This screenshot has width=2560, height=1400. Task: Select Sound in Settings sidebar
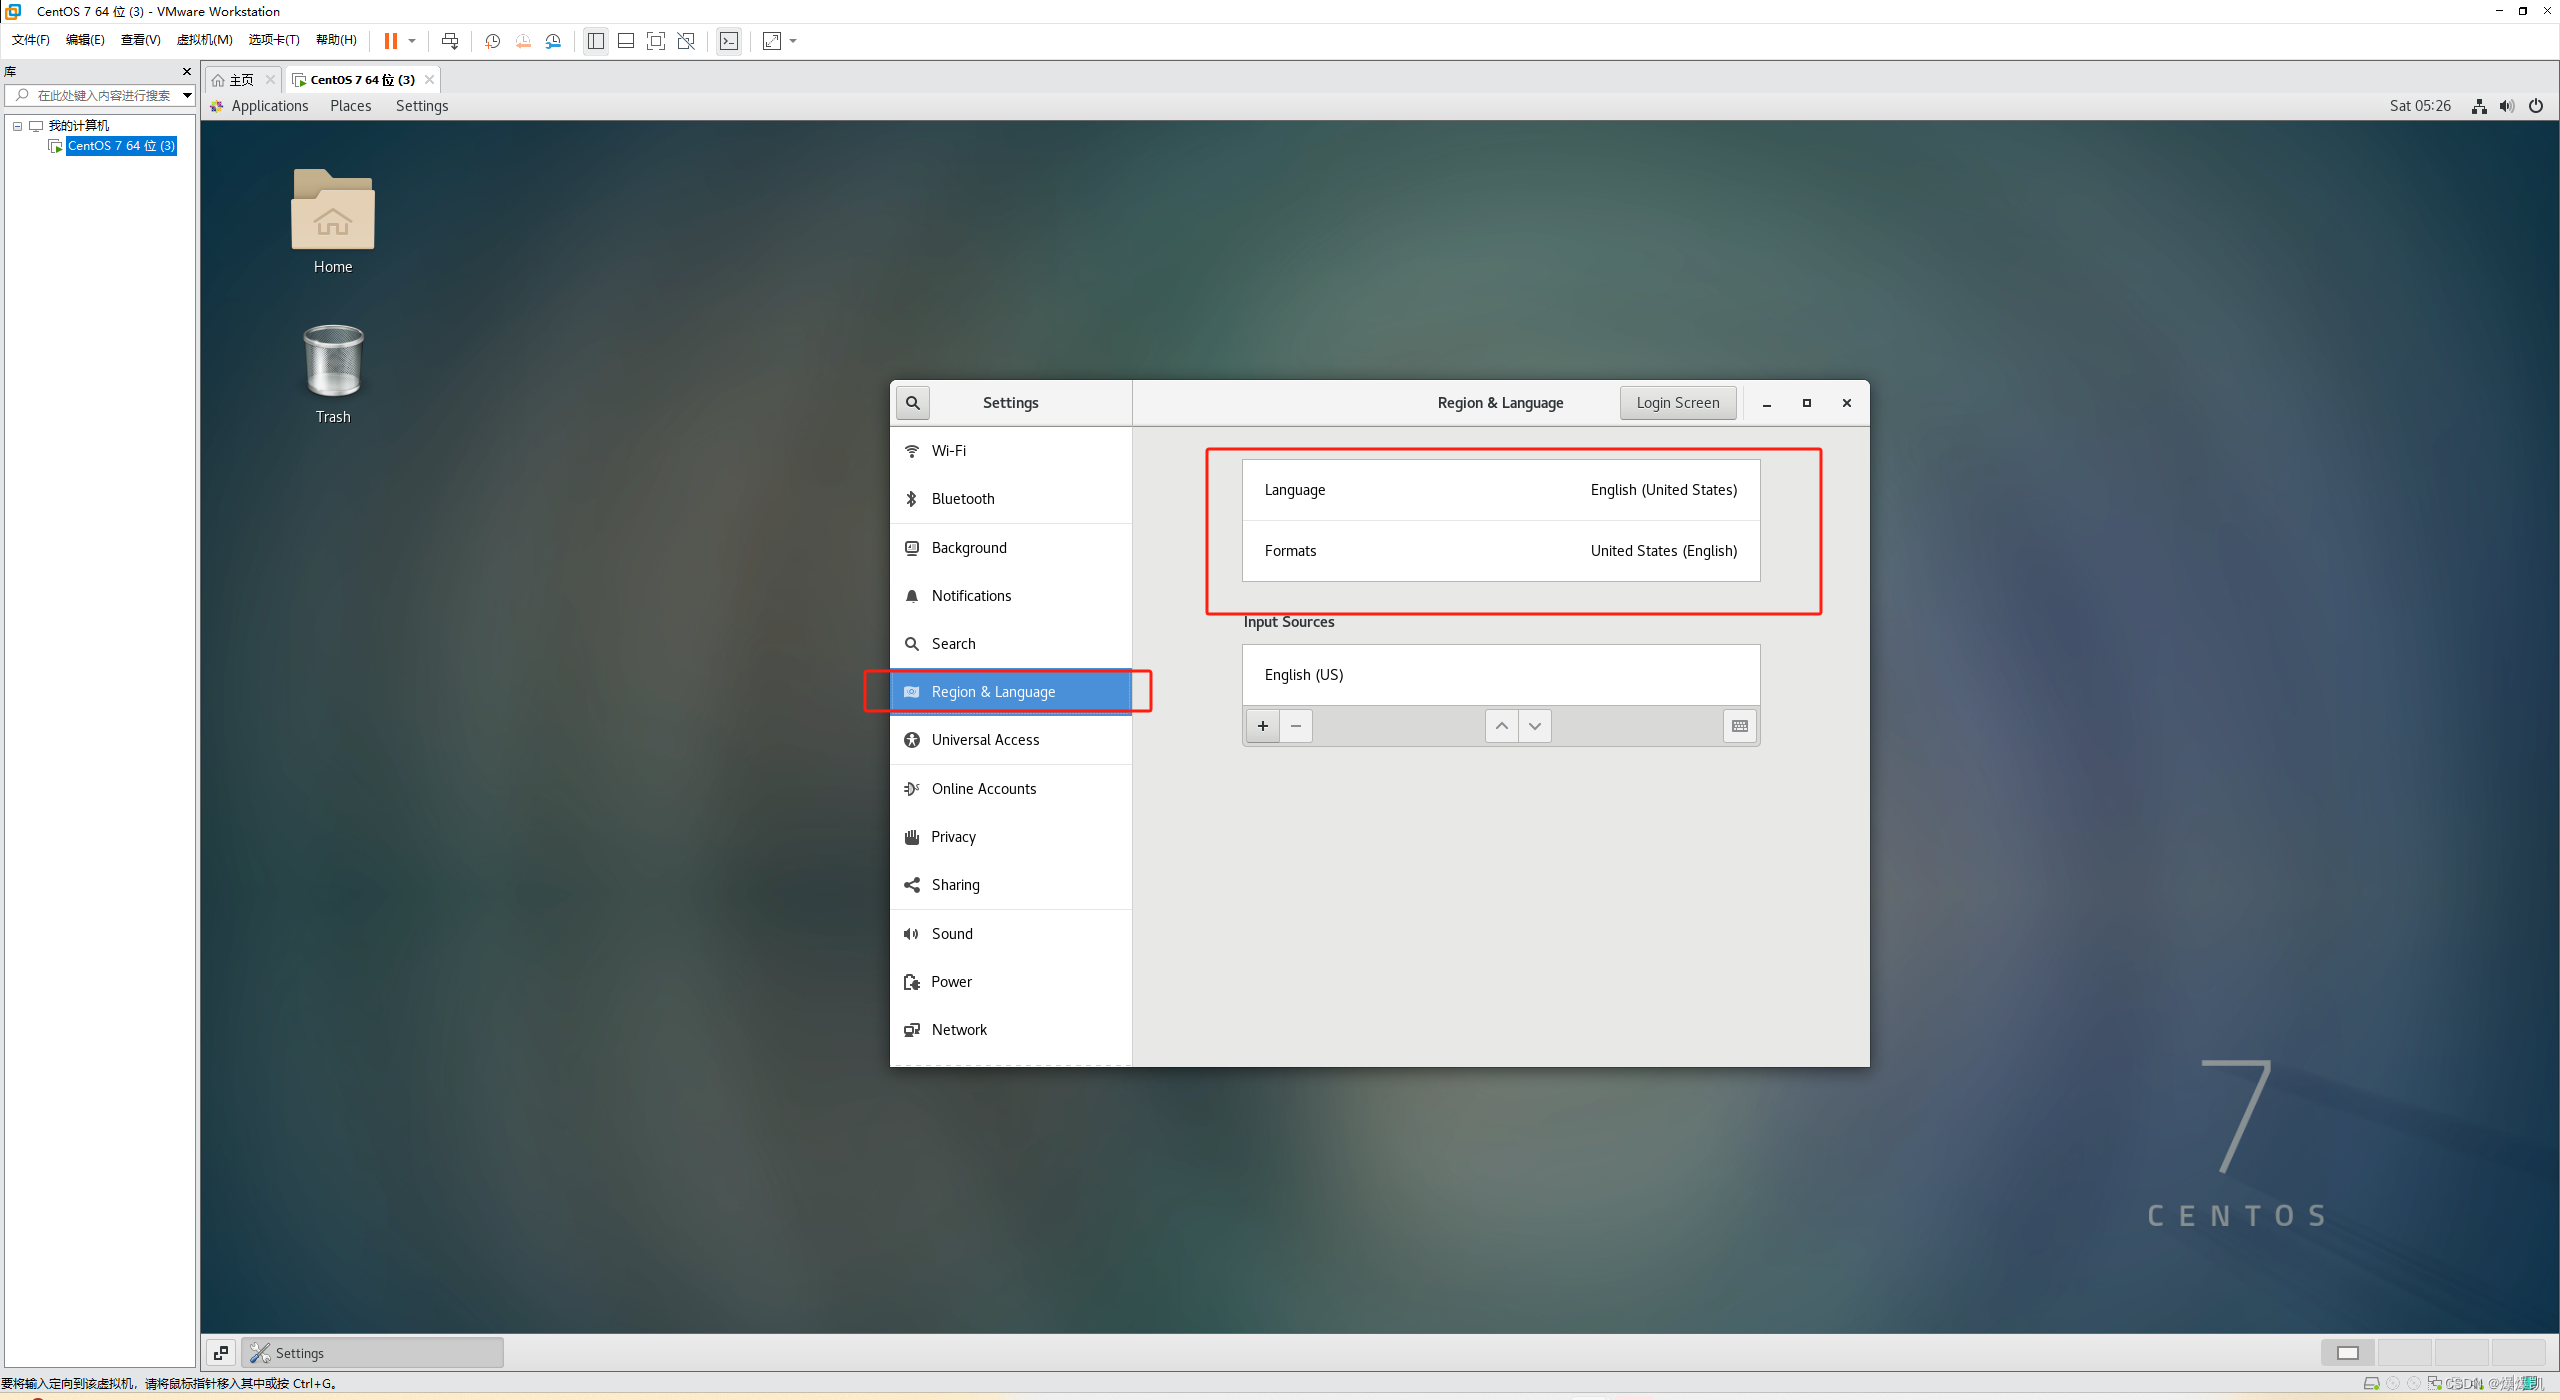pyautogui.click(x=1011, y=934)
